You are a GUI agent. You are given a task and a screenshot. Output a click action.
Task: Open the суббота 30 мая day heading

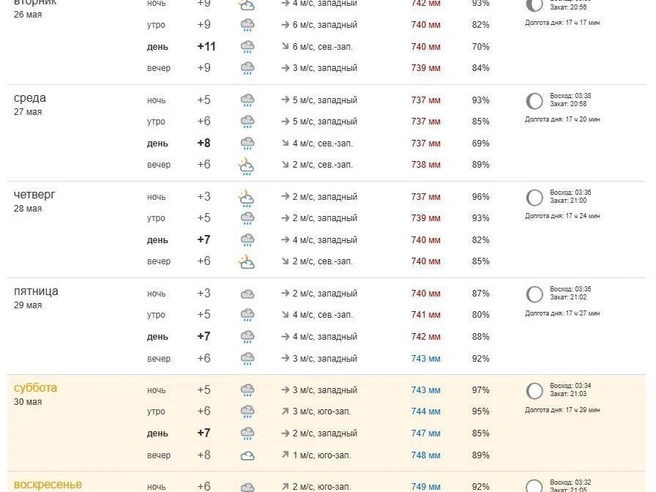[36, 394]
